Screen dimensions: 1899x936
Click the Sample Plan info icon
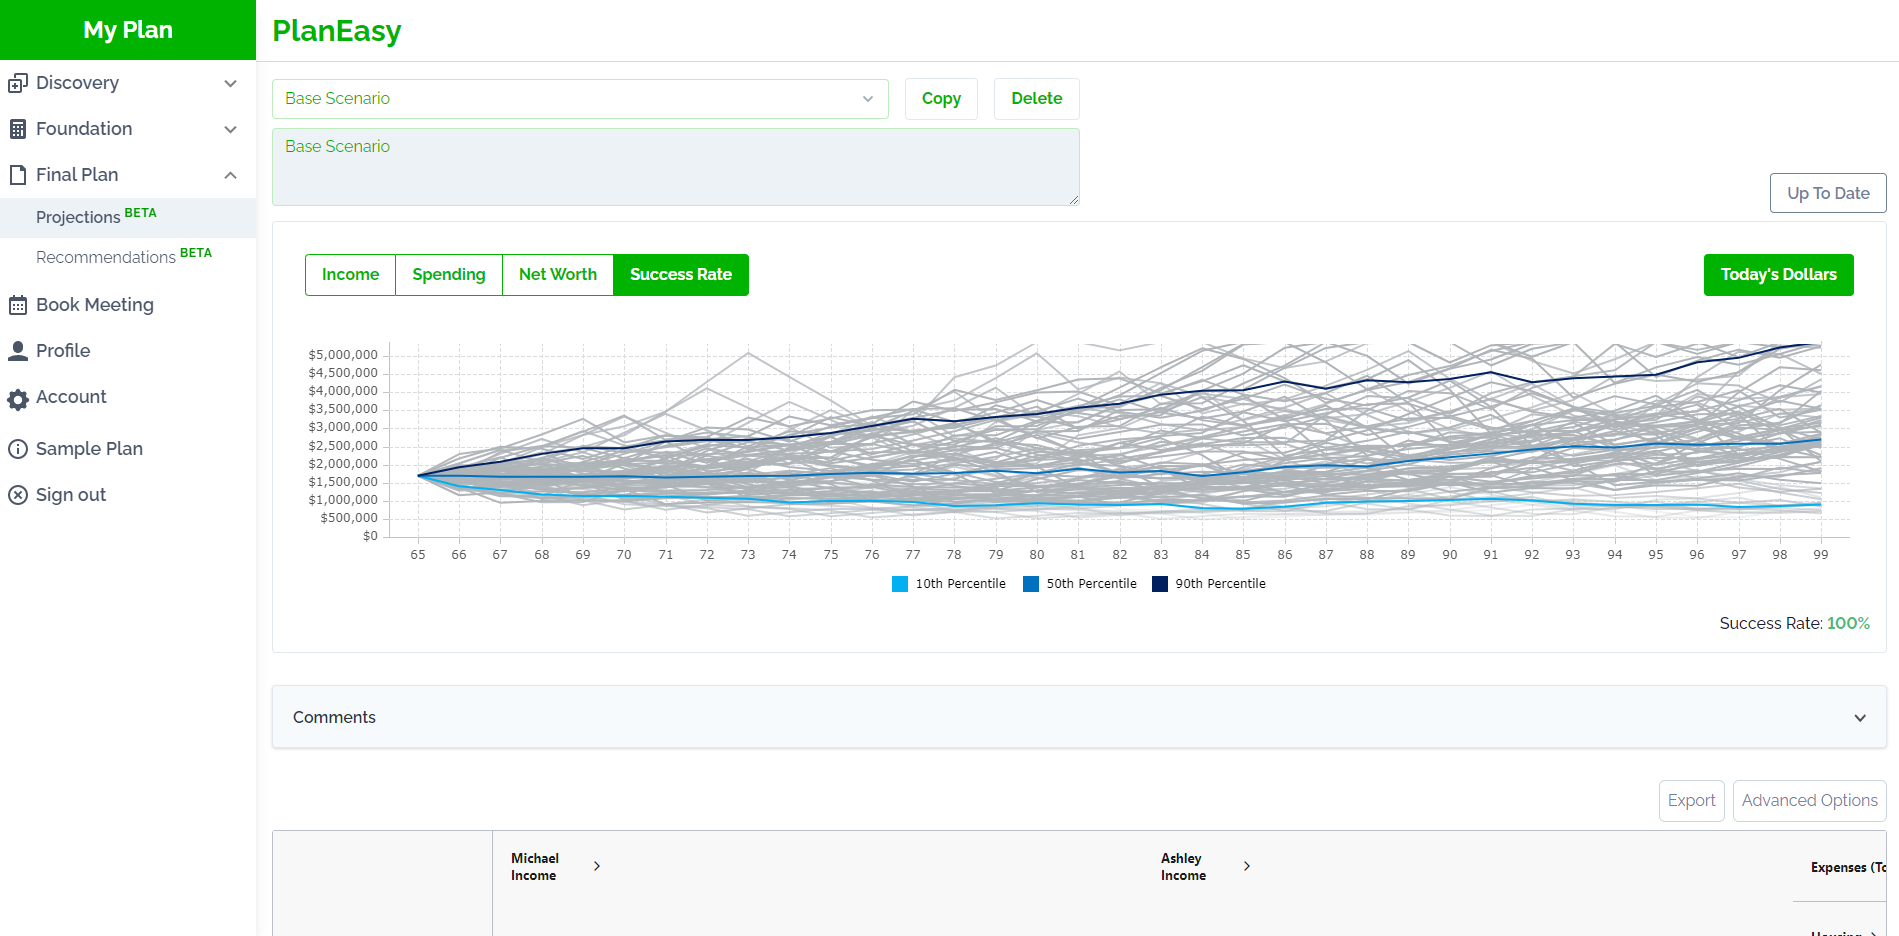tap(18, 449)
